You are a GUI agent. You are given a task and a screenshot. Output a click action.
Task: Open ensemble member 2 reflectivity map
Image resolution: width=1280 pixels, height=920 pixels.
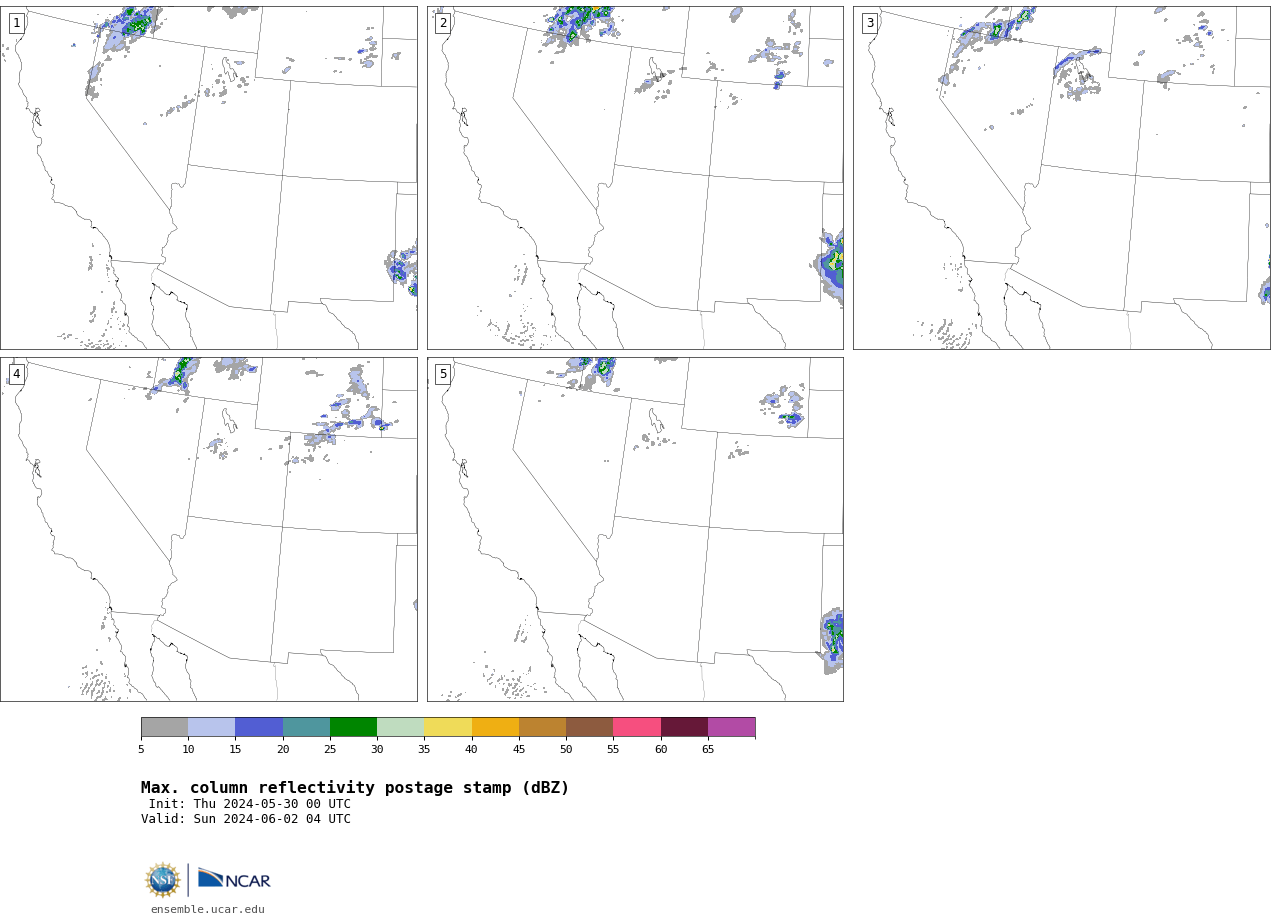635,178
